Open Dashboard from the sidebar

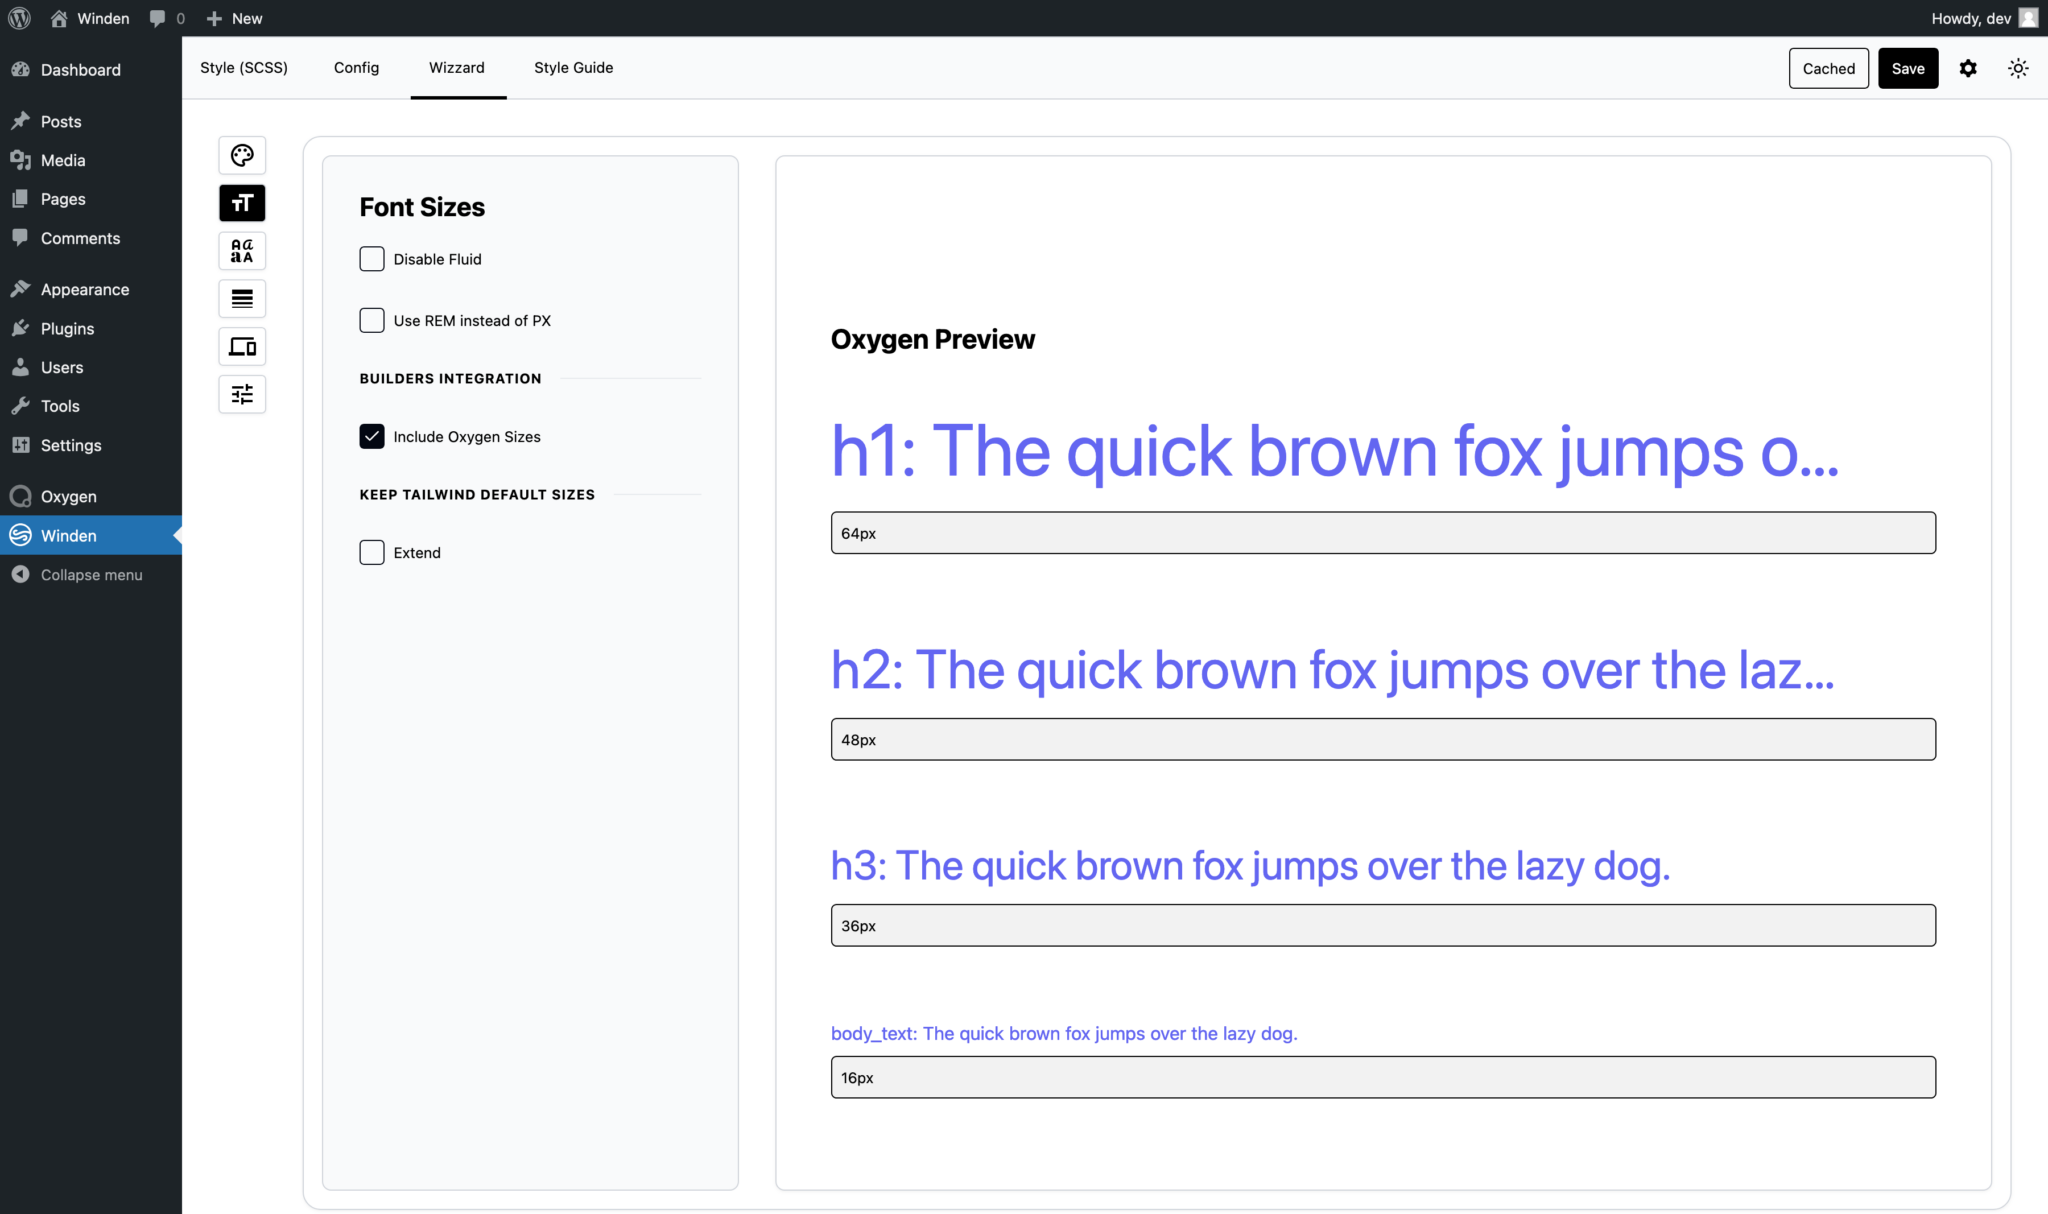(x=81, y=69)
